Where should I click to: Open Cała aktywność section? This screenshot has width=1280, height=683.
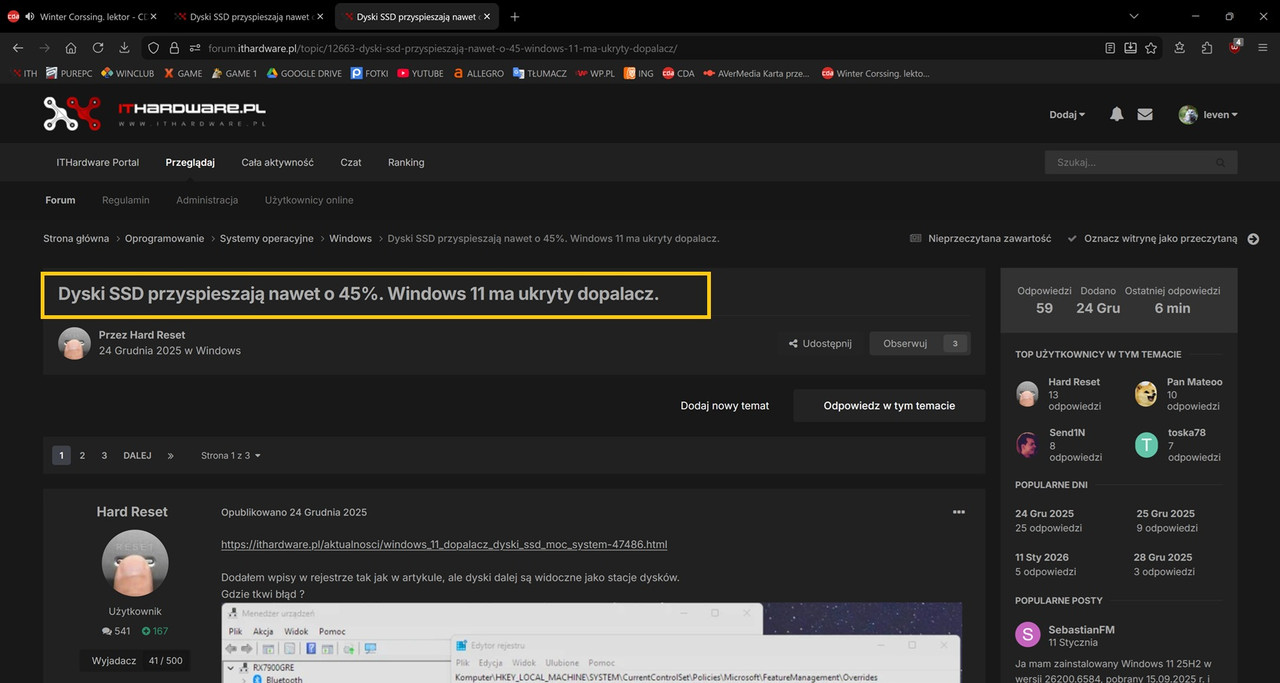click(277, 162)
